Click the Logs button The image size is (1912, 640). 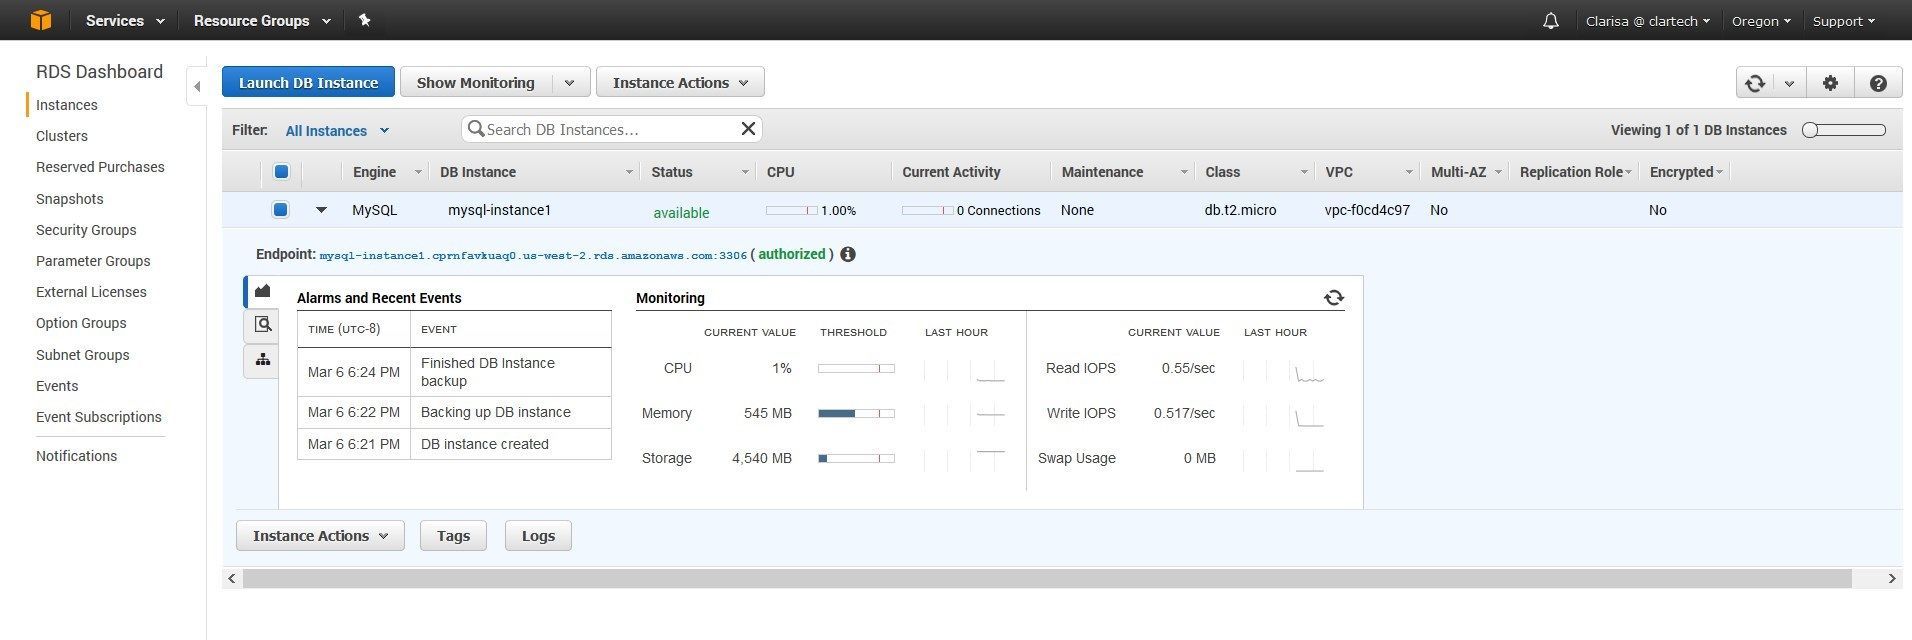tap(538, 536)
